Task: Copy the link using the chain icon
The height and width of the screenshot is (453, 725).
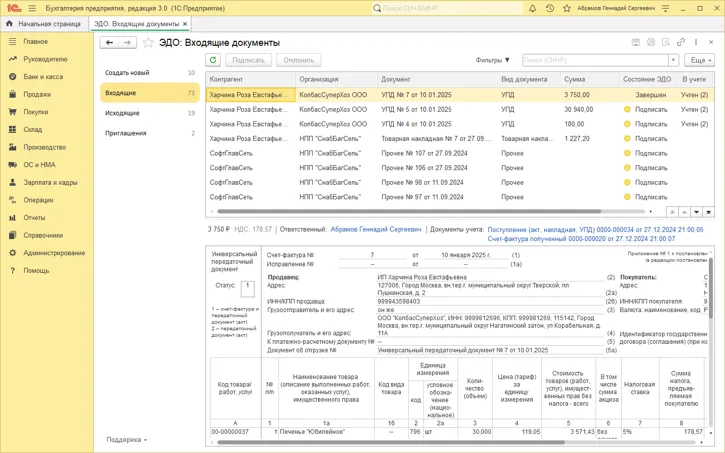Action: (681, 43)
